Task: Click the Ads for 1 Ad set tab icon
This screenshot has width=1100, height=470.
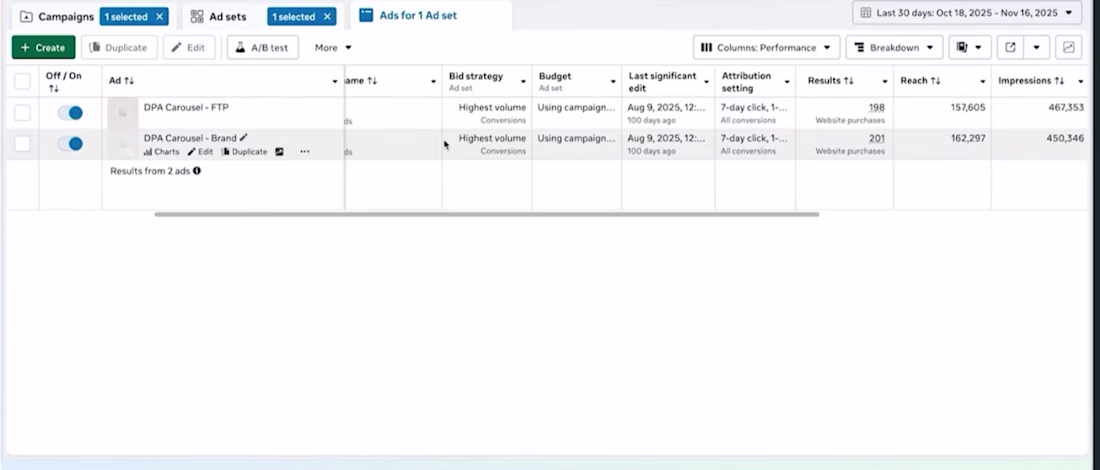Action: pyautogui.click(x=365, y=15)
